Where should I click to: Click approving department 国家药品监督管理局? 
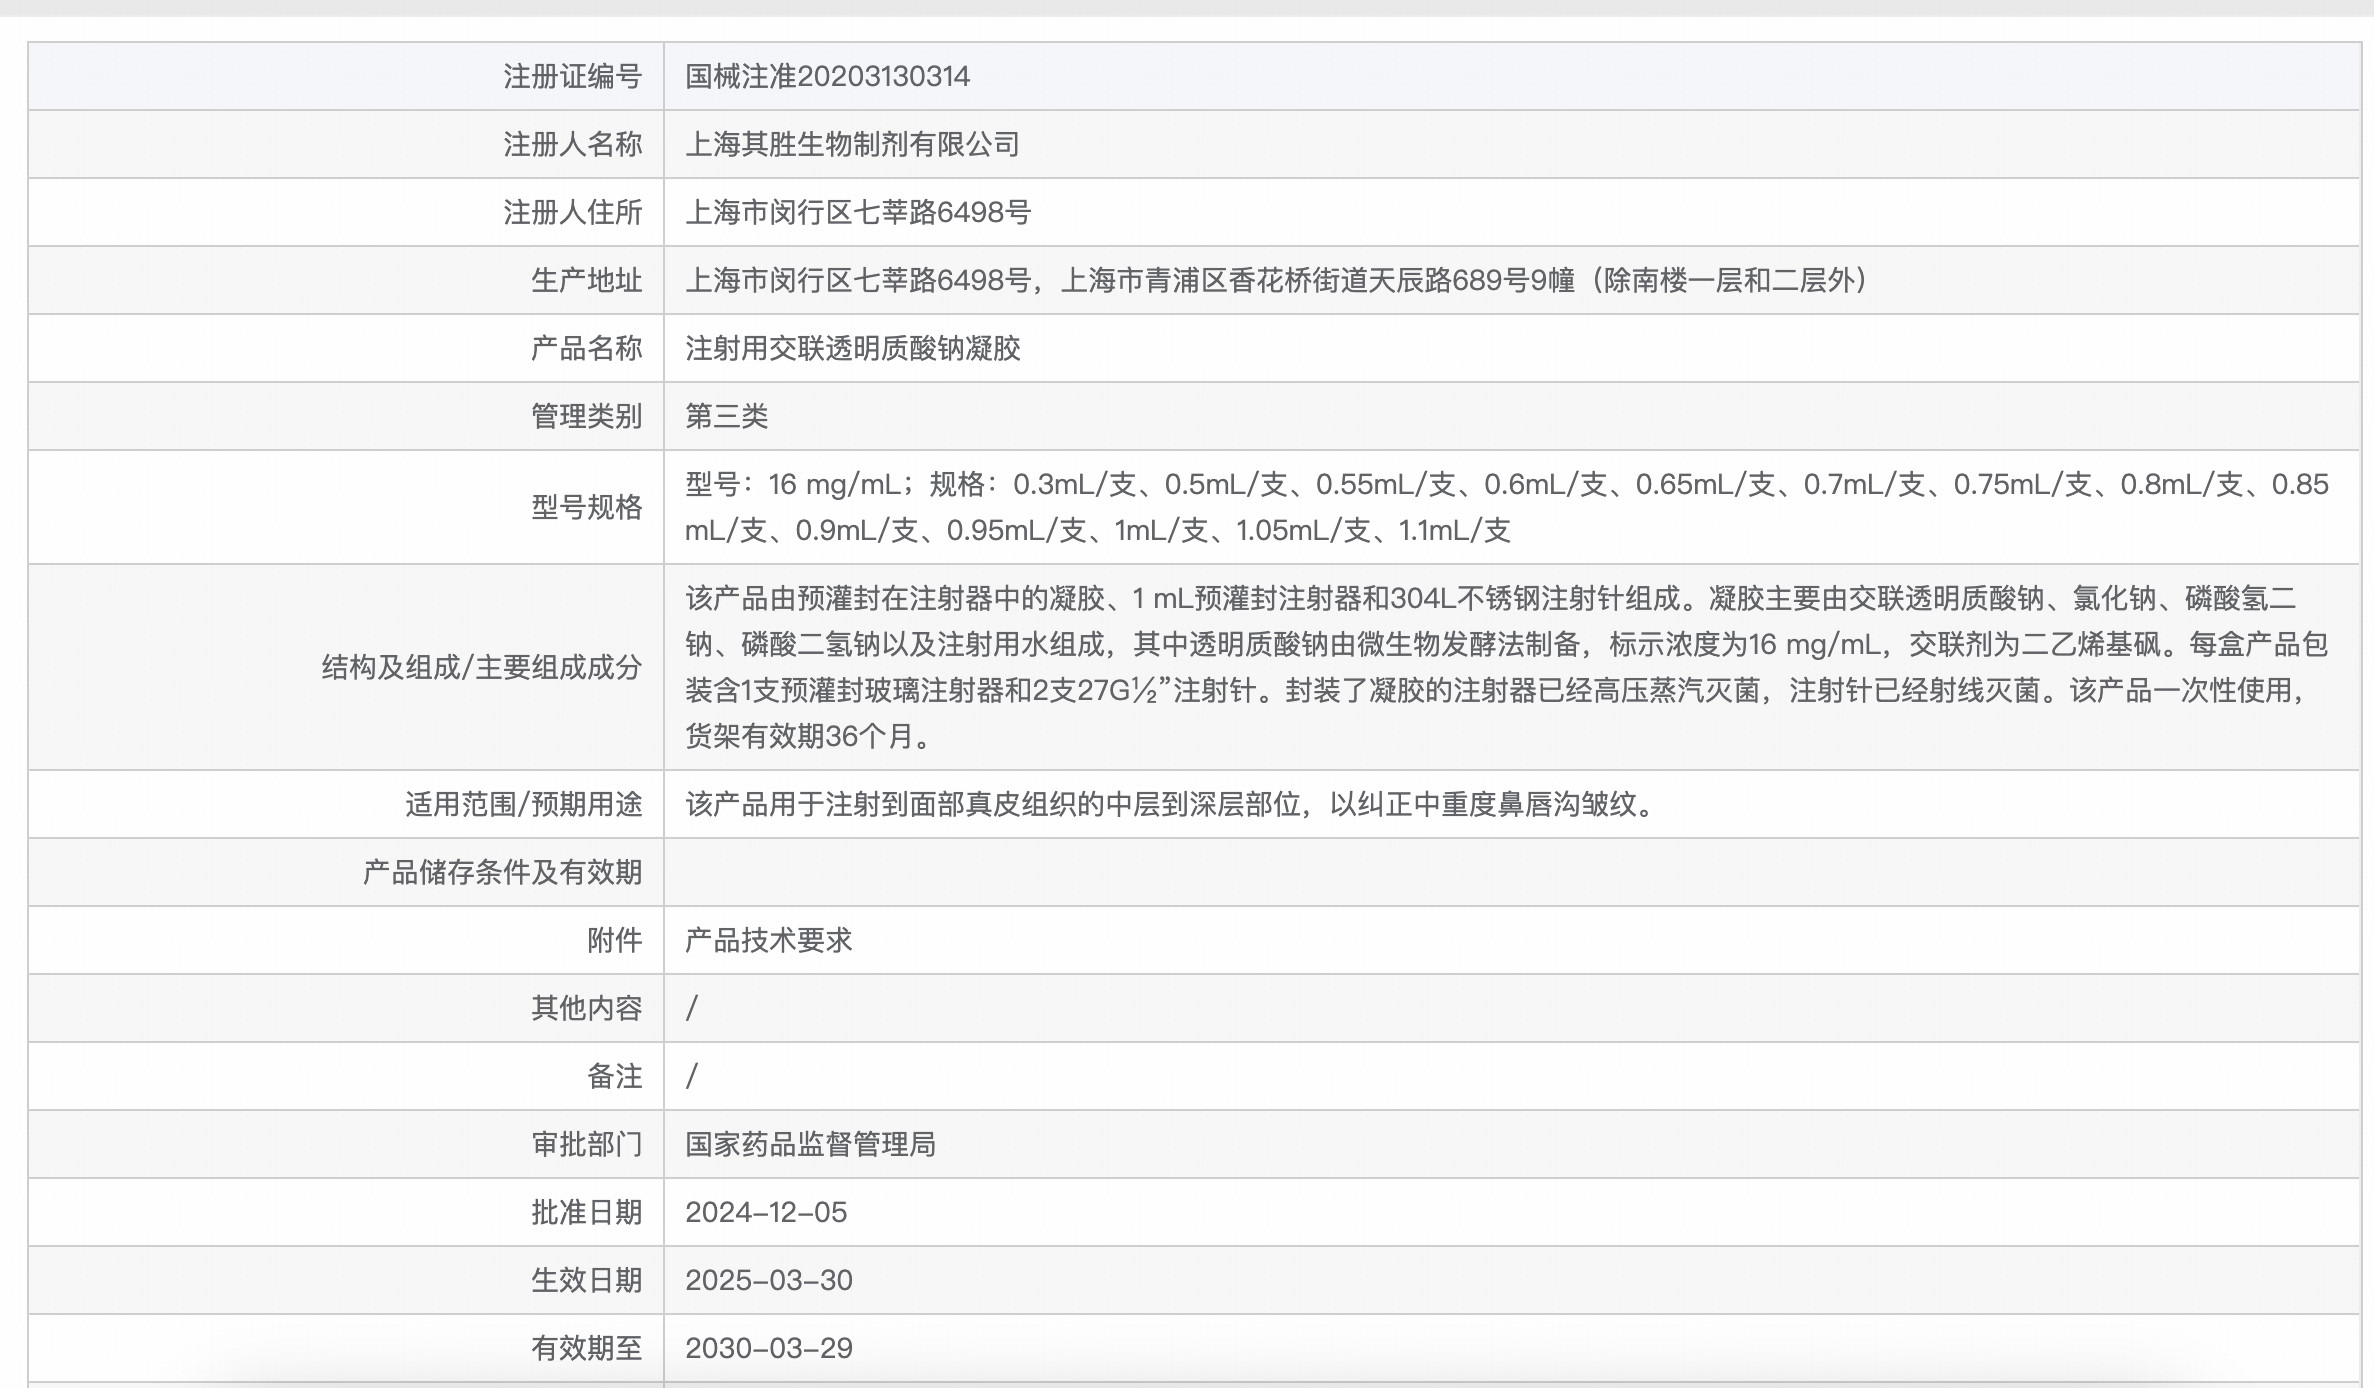pos(810,1144)
